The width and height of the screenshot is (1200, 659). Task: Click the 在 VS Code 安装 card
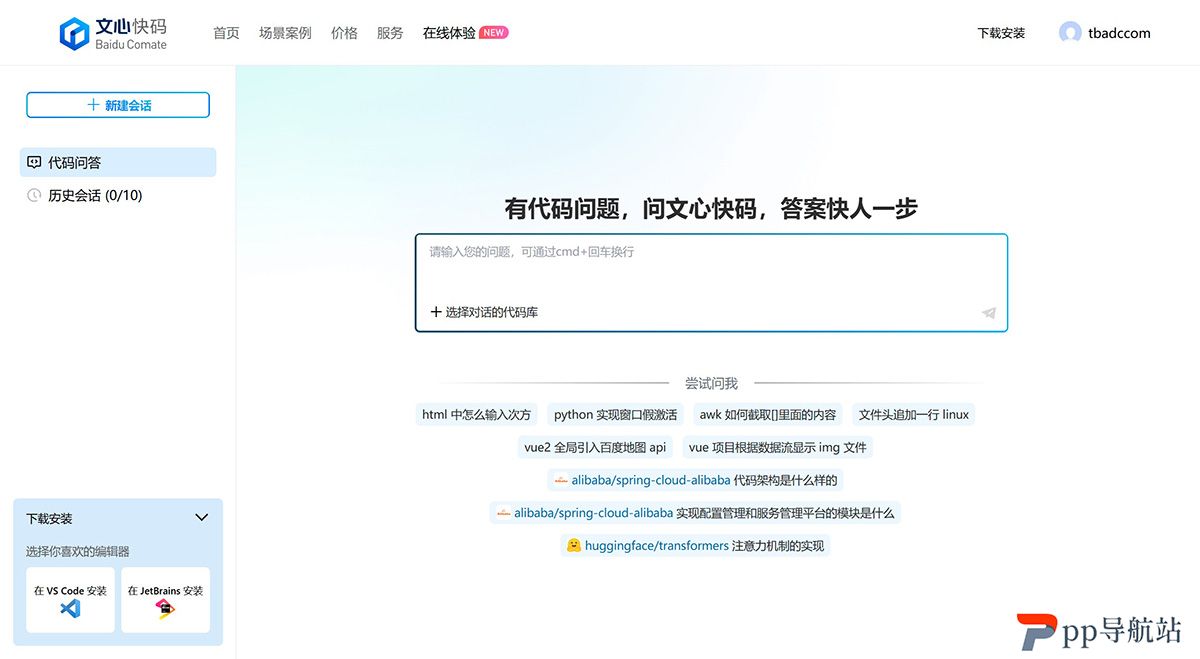tap(70, 600)
